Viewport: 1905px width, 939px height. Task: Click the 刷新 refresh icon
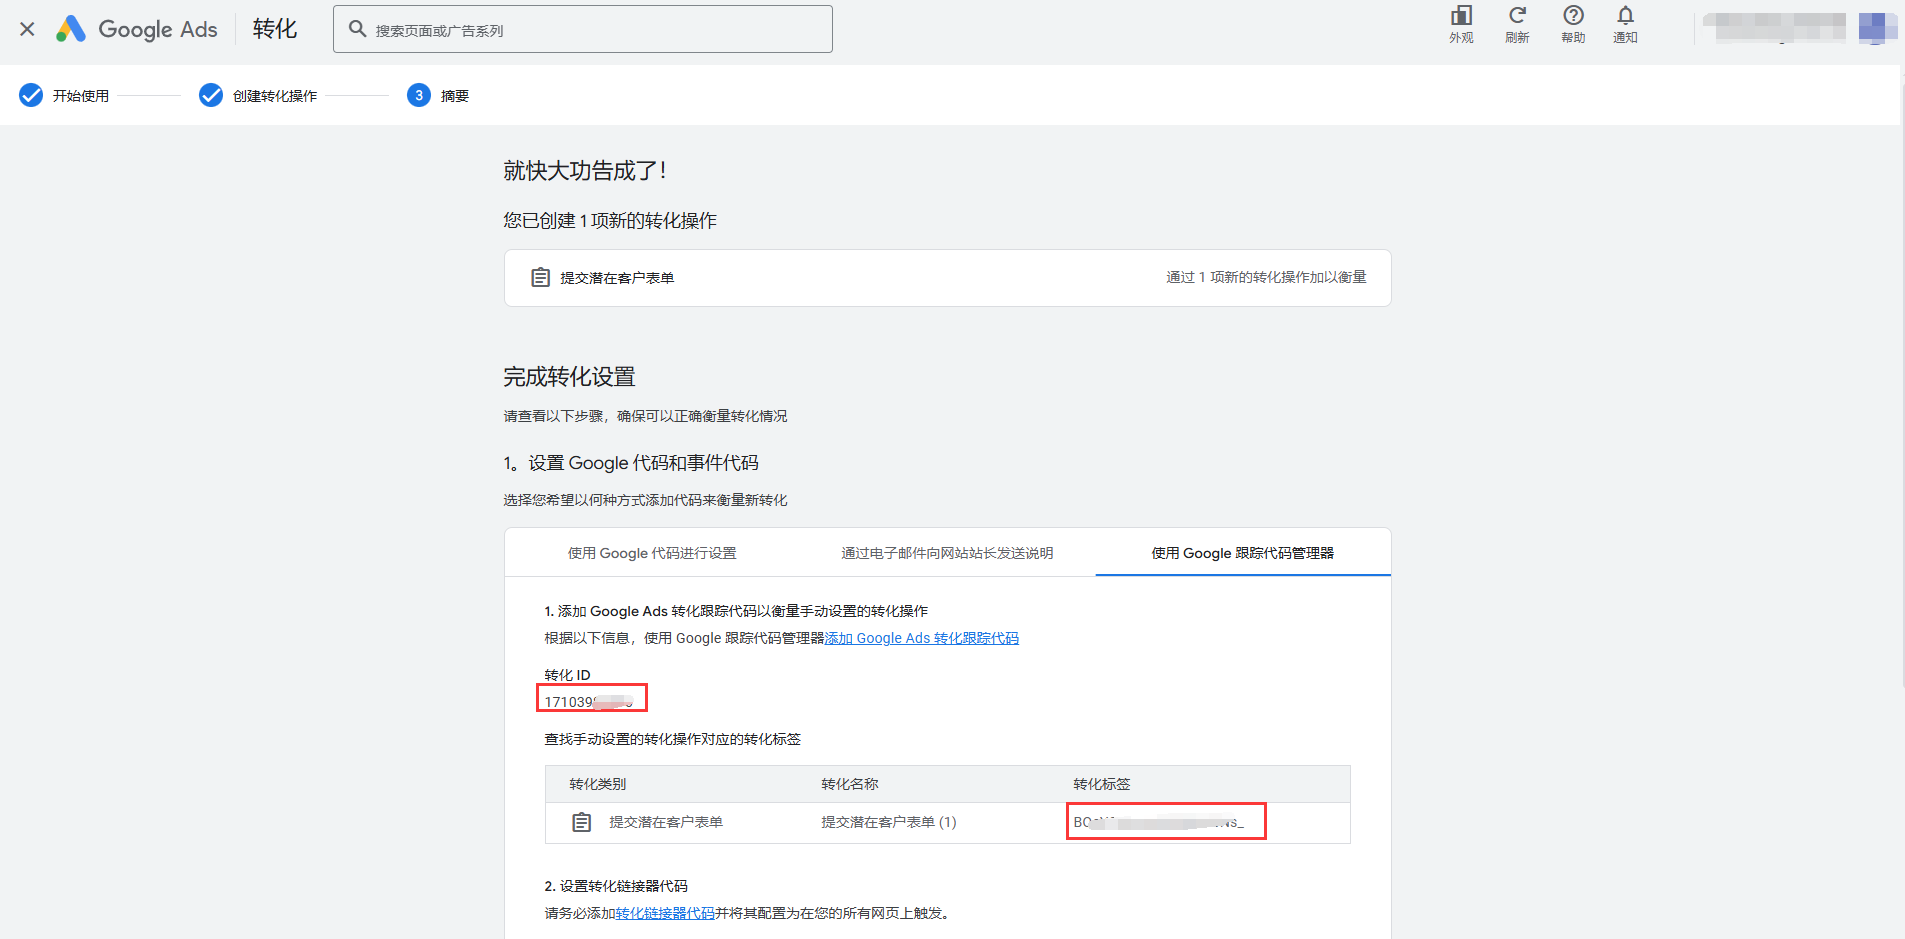[1517, 24]
